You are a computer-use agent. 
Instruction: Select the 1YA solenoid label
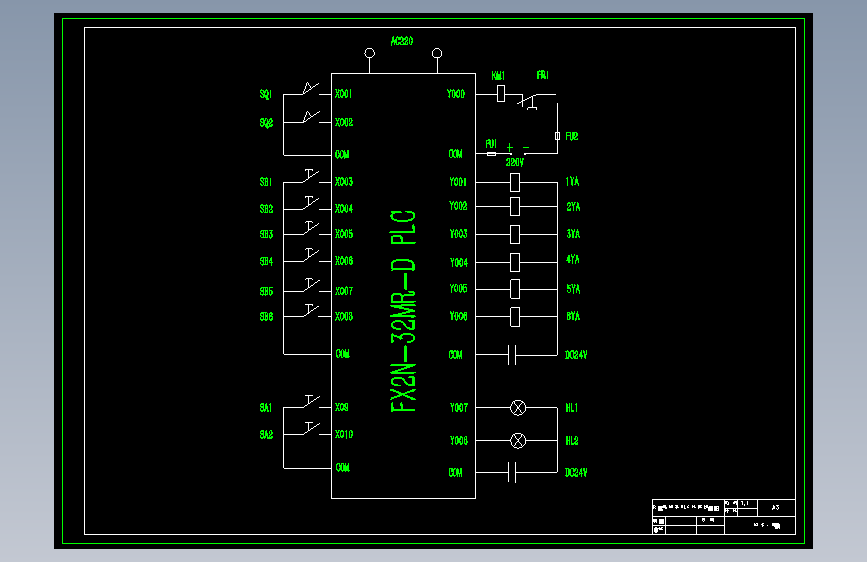click(572, 181)
